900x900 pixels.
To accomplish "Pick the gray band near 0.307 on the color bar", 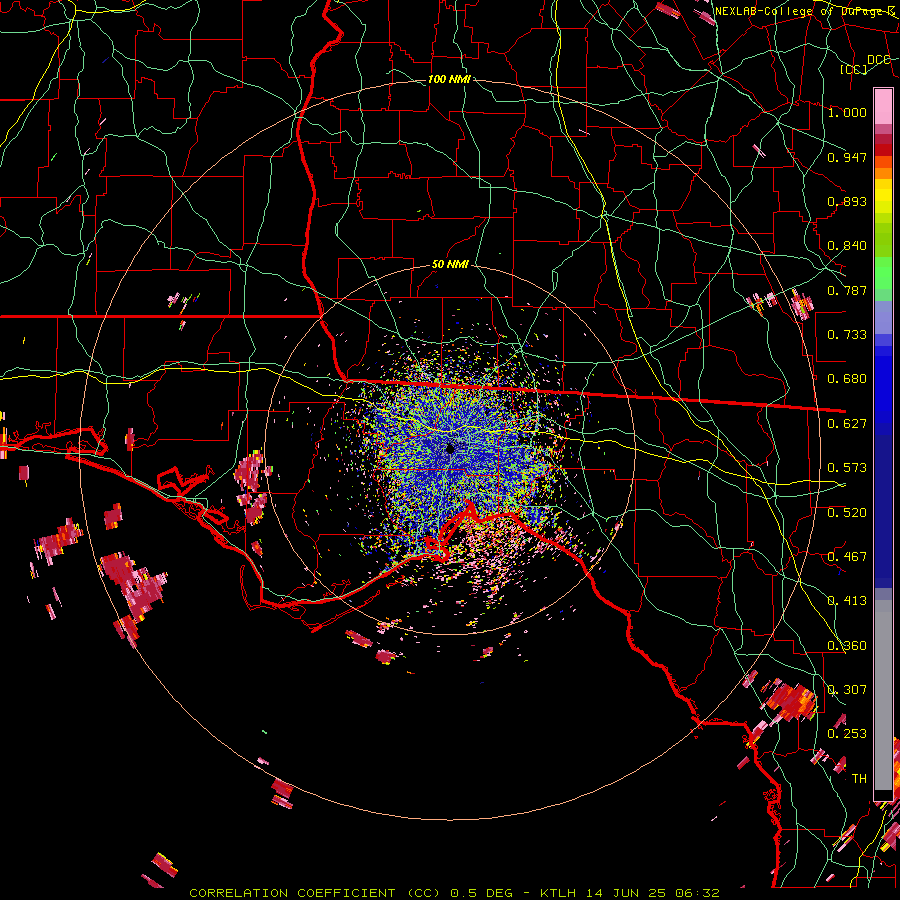I will tap(883, 695).
